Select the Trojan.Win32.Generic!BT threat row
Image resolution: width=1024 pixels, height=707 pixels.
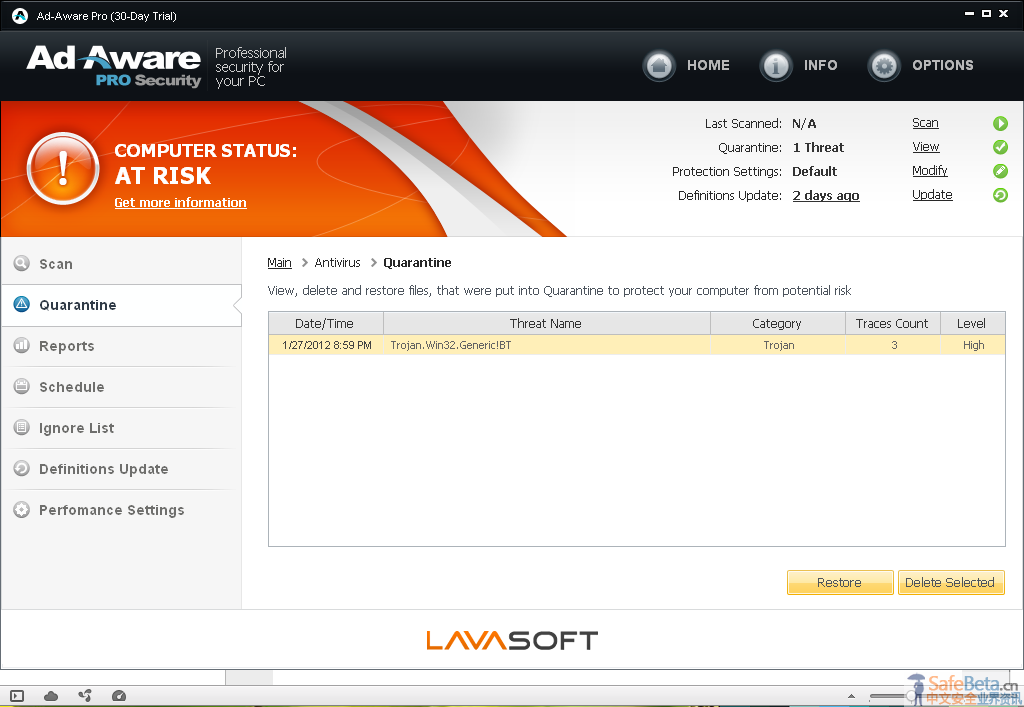[x=637, y=345]
